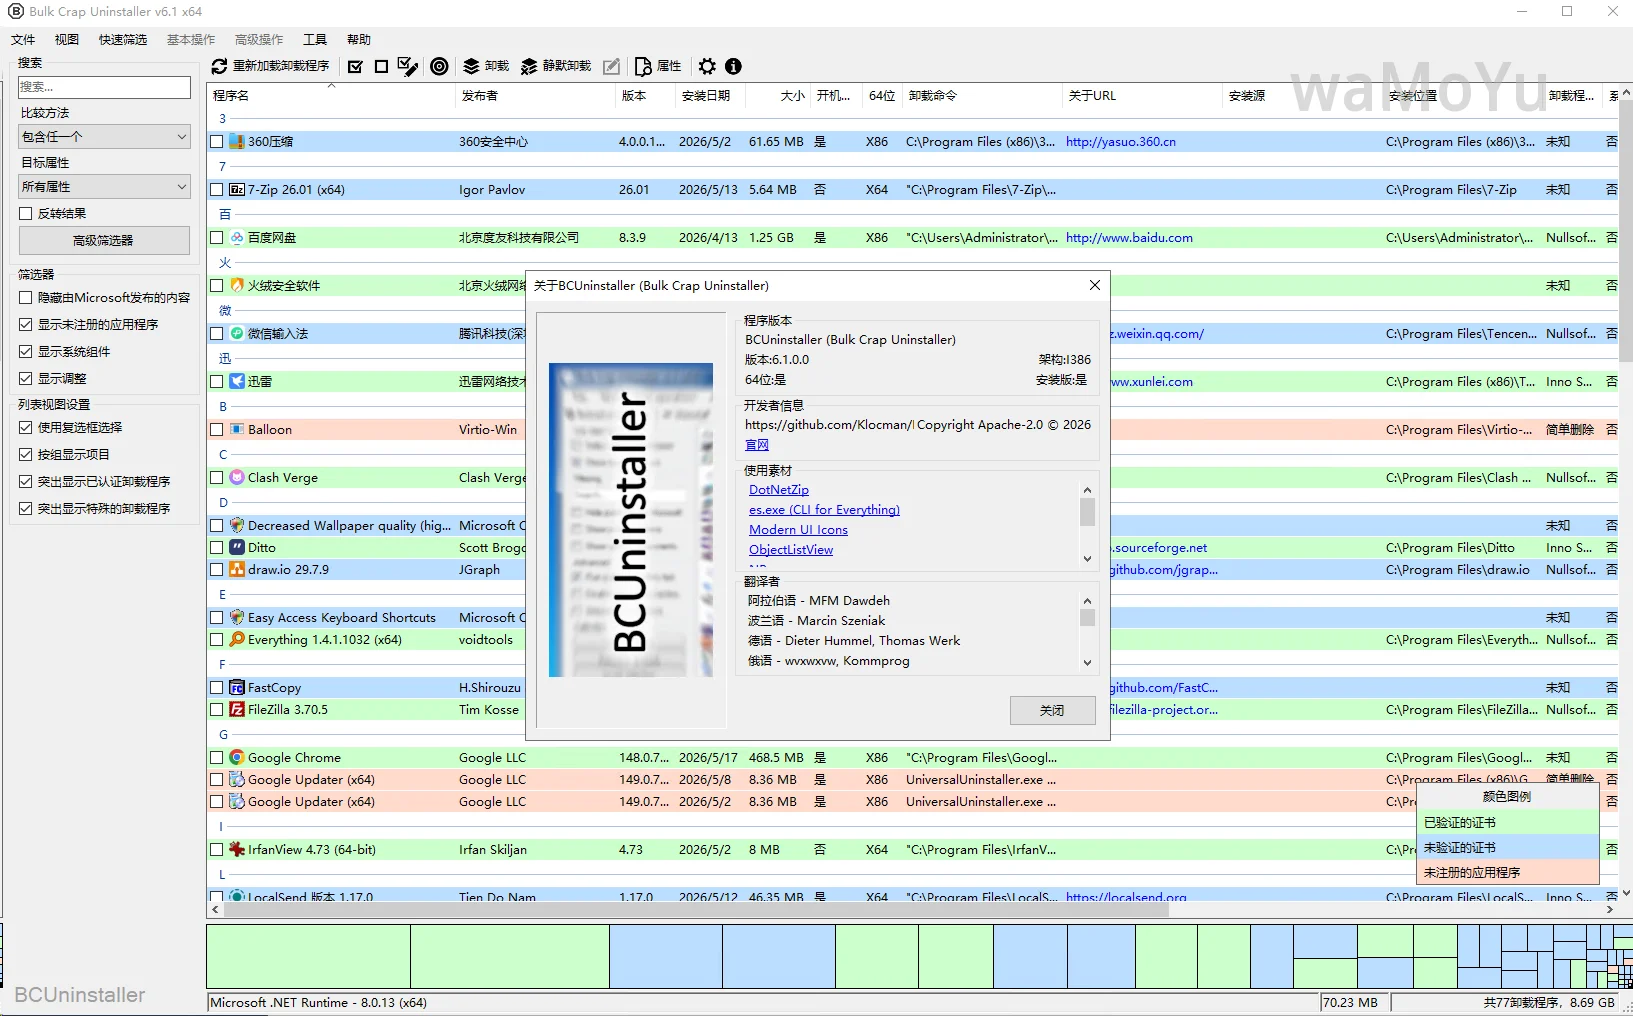The height and width of the screenshot is (1016, 1633).
Task: Open 属性 properties from the toolbar
Action: coord(658,66)
